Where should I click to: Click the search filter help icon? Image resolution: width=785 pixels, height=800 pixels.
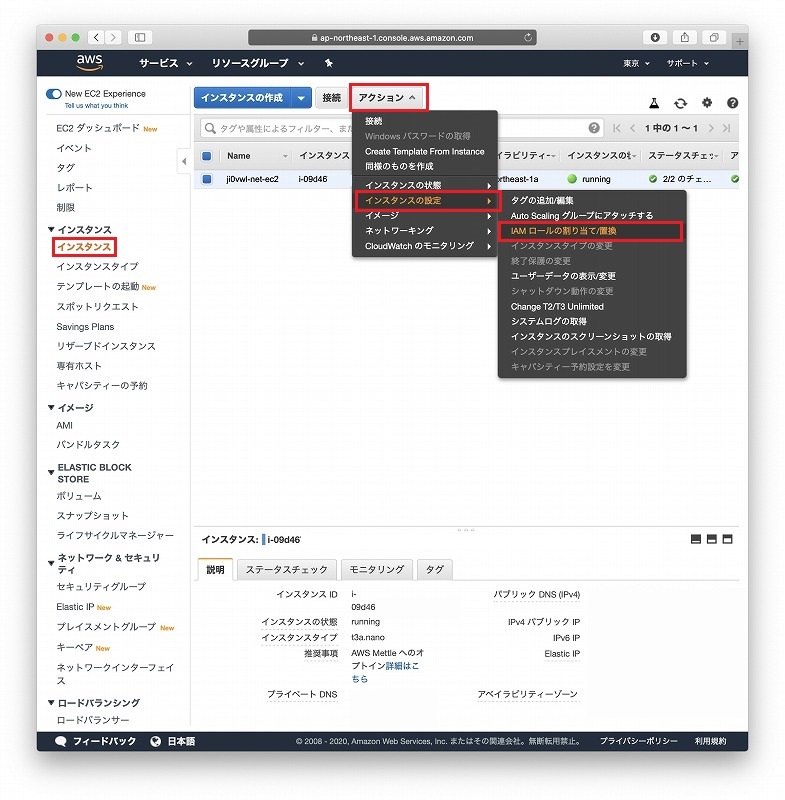594,128
